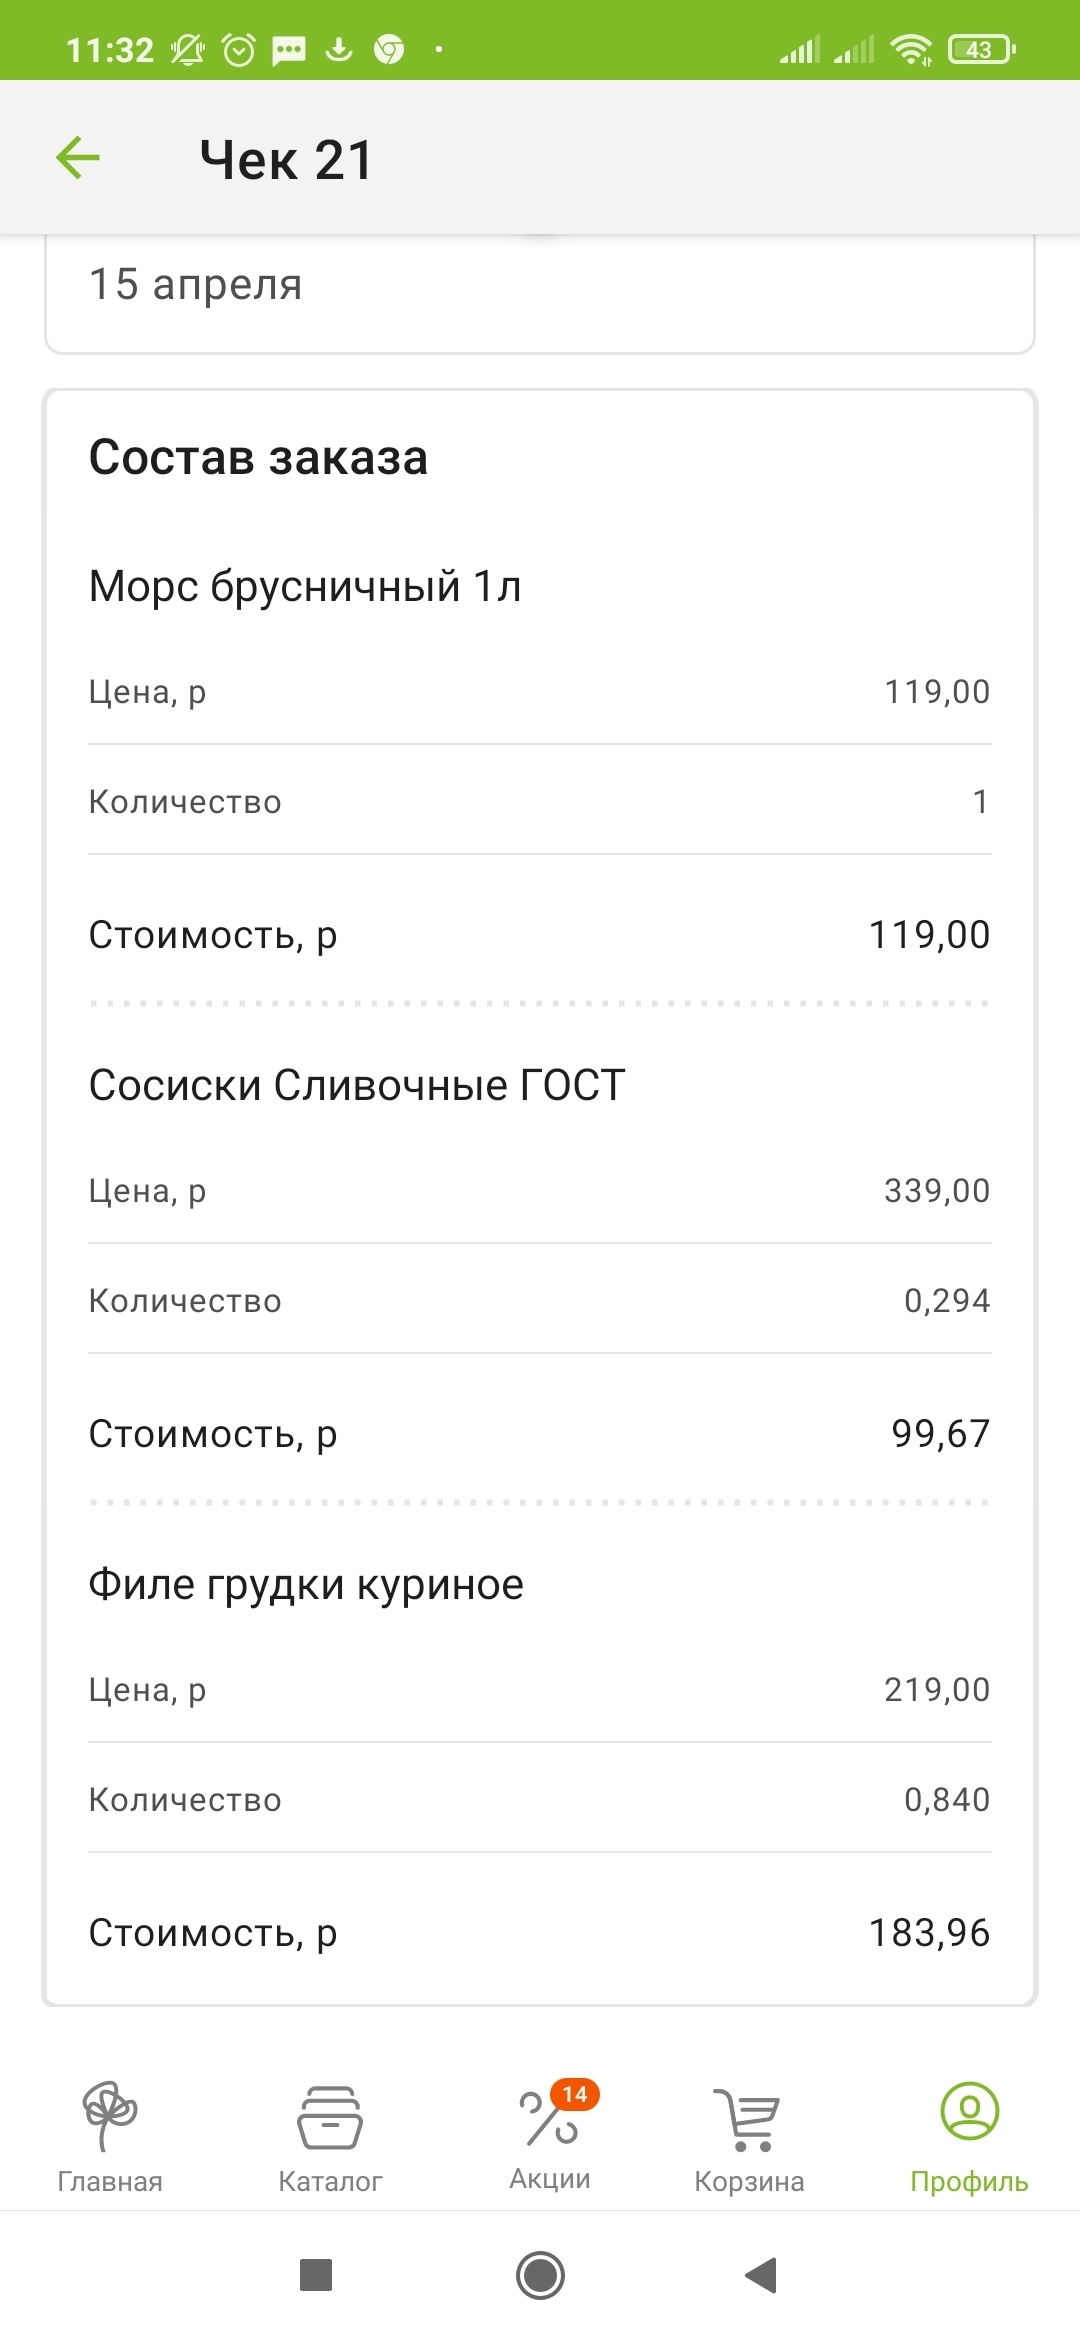Select the Сосиски Сливочные ГОСТ item
The width and height of the screenshot is (1080, 2340).
357,1085
